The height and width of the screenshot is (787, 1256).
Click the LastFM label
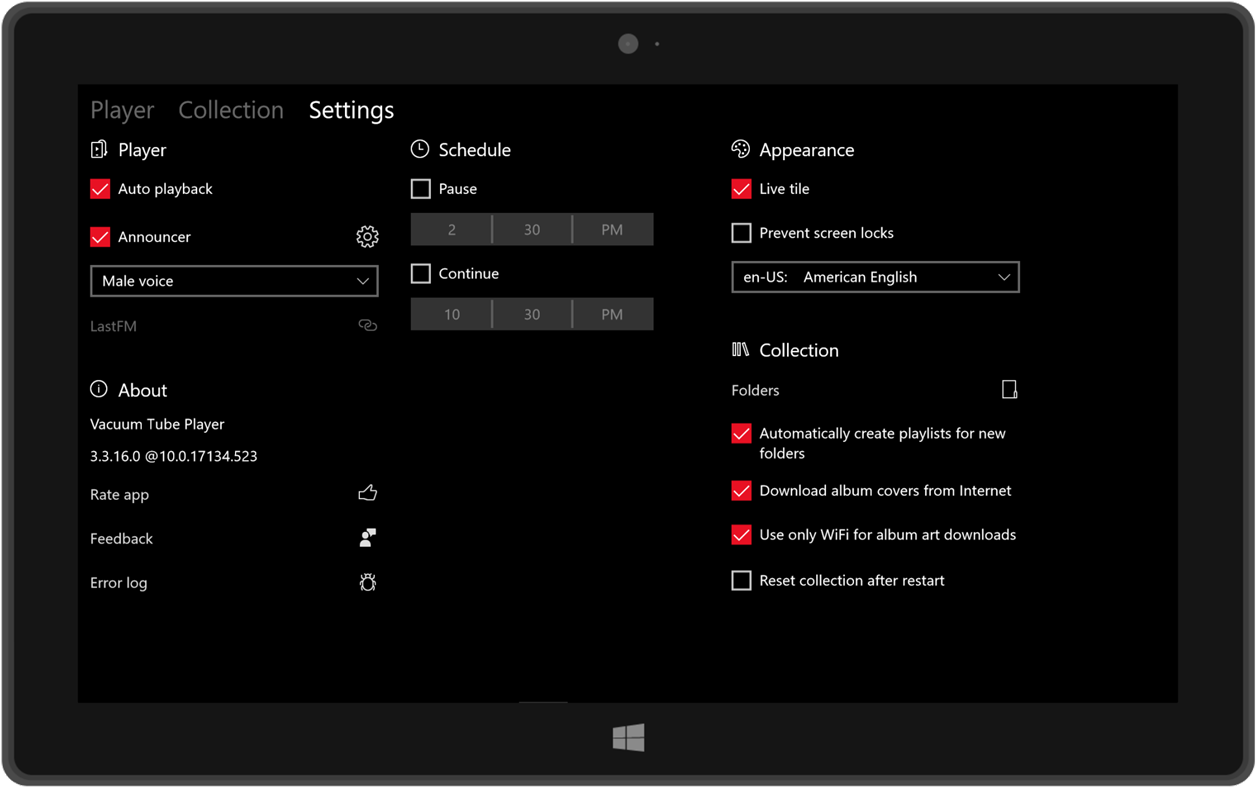coord(113,326)
